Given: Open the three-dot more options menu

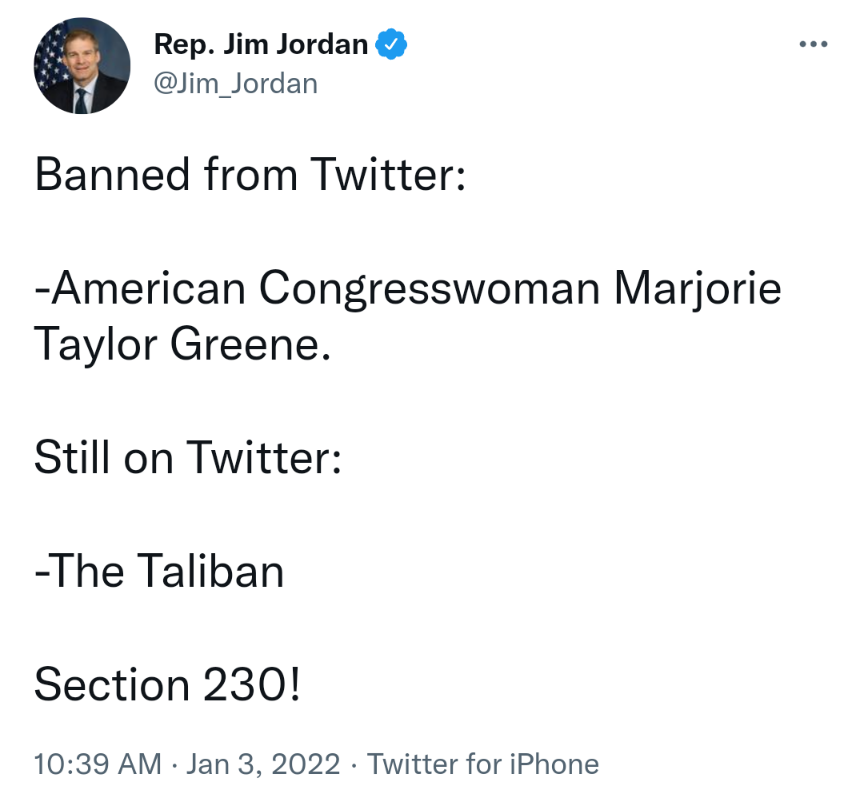Looking at the screenshot, I should click(x=814, y=44).
